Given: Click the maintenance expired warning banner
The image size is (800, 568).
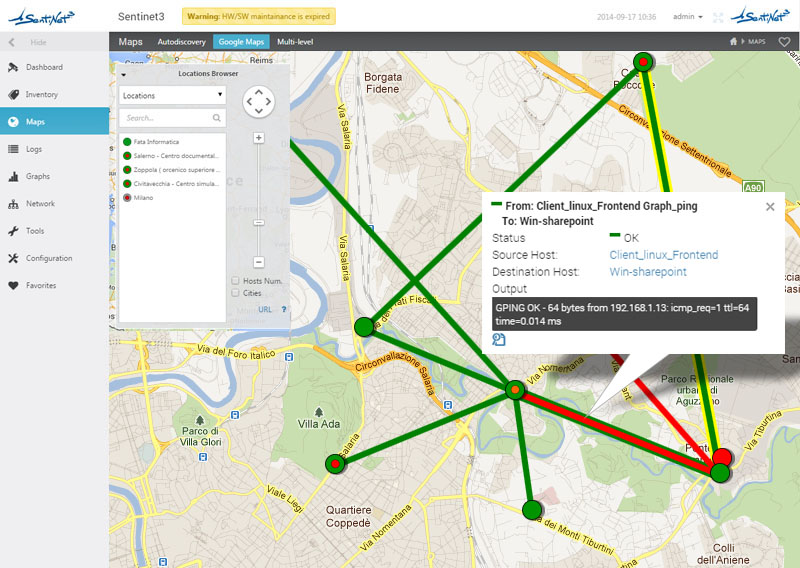Looking at the screenshot, I should [x=259, y=16].
